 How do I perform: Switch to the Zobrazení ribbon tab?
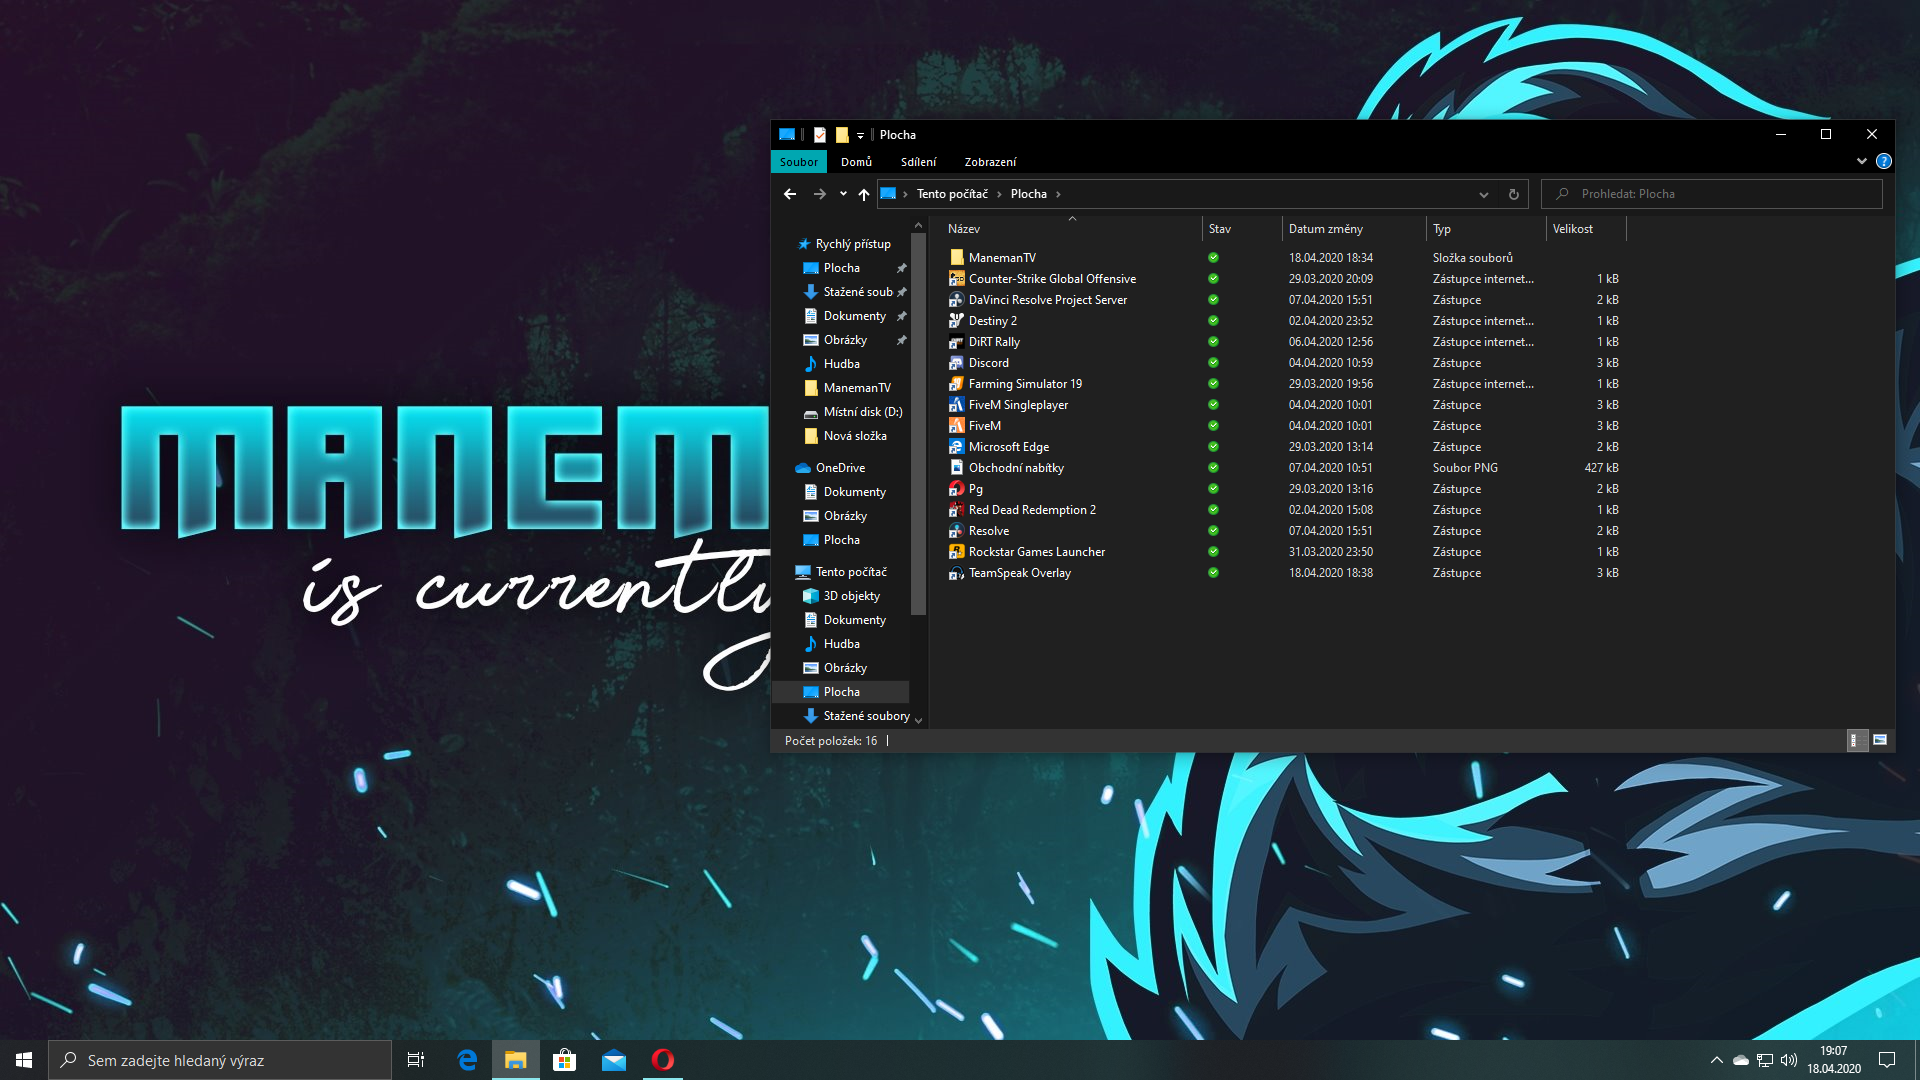point(989,162)
